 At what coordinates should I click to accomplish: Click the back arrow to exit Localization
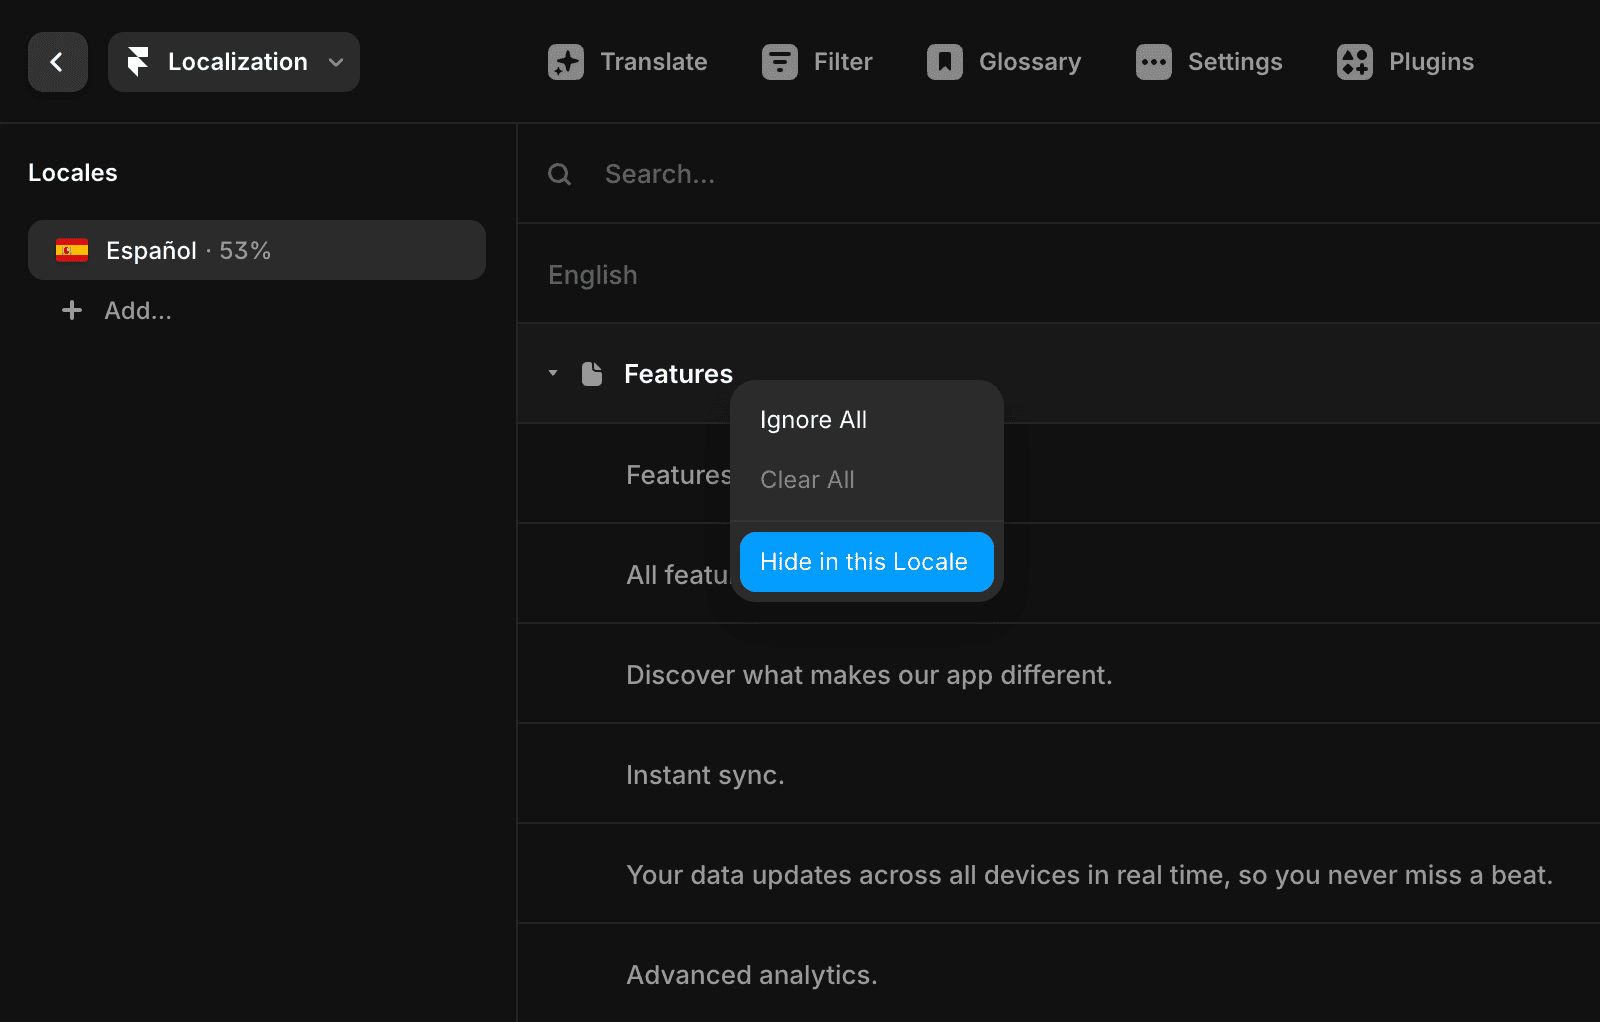57,61
